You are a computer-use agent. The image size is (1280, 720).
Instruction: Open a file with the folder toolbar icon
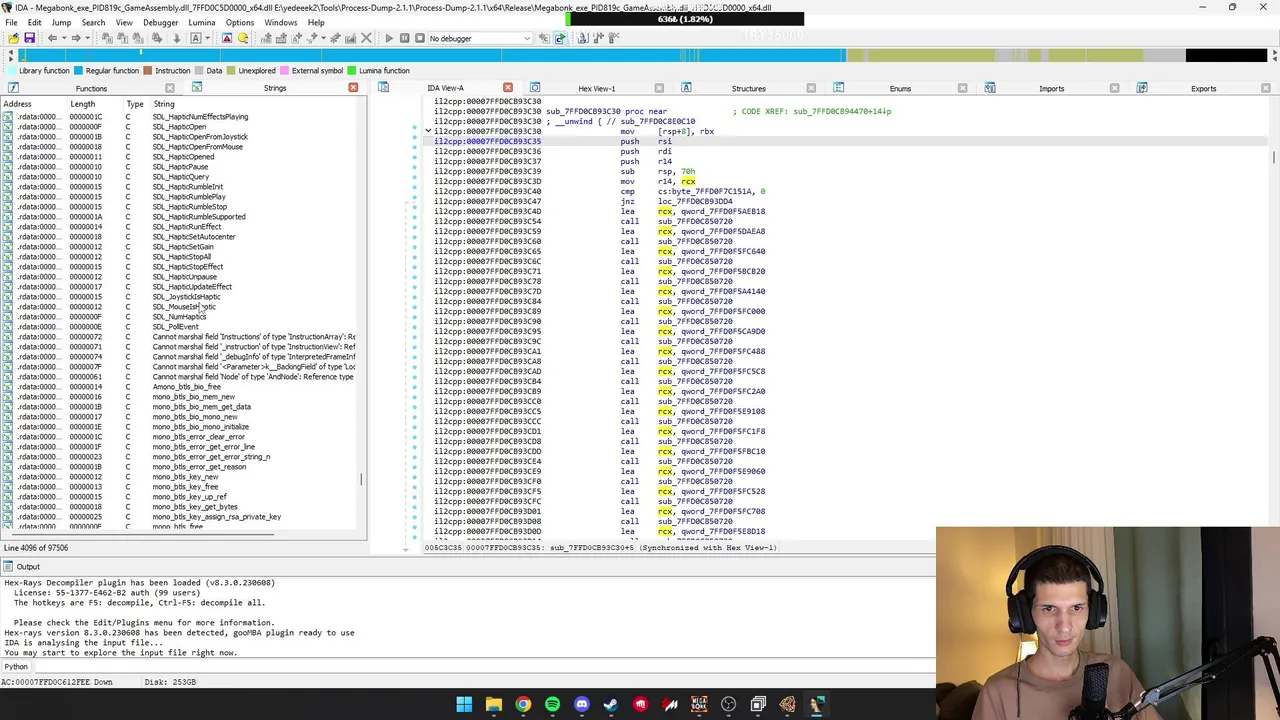click(x=13, y=38)
